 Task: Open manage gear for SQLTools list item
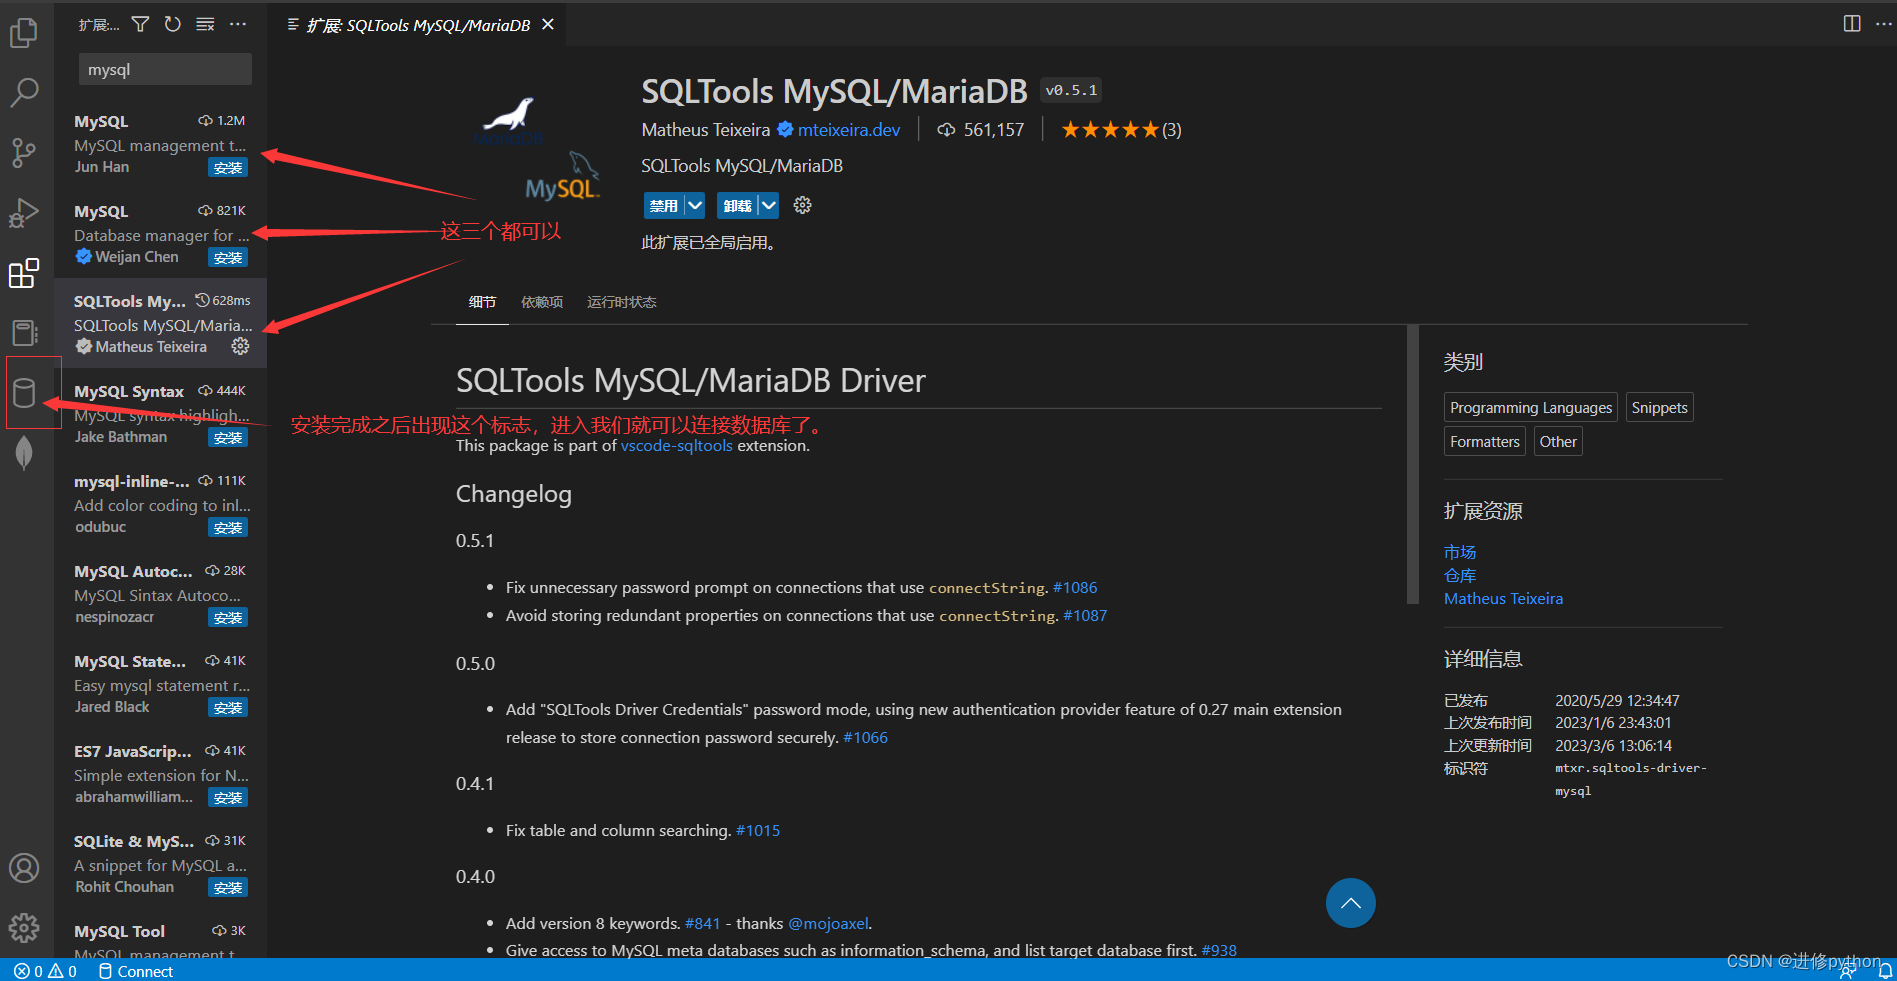click(x=240, y=346)
